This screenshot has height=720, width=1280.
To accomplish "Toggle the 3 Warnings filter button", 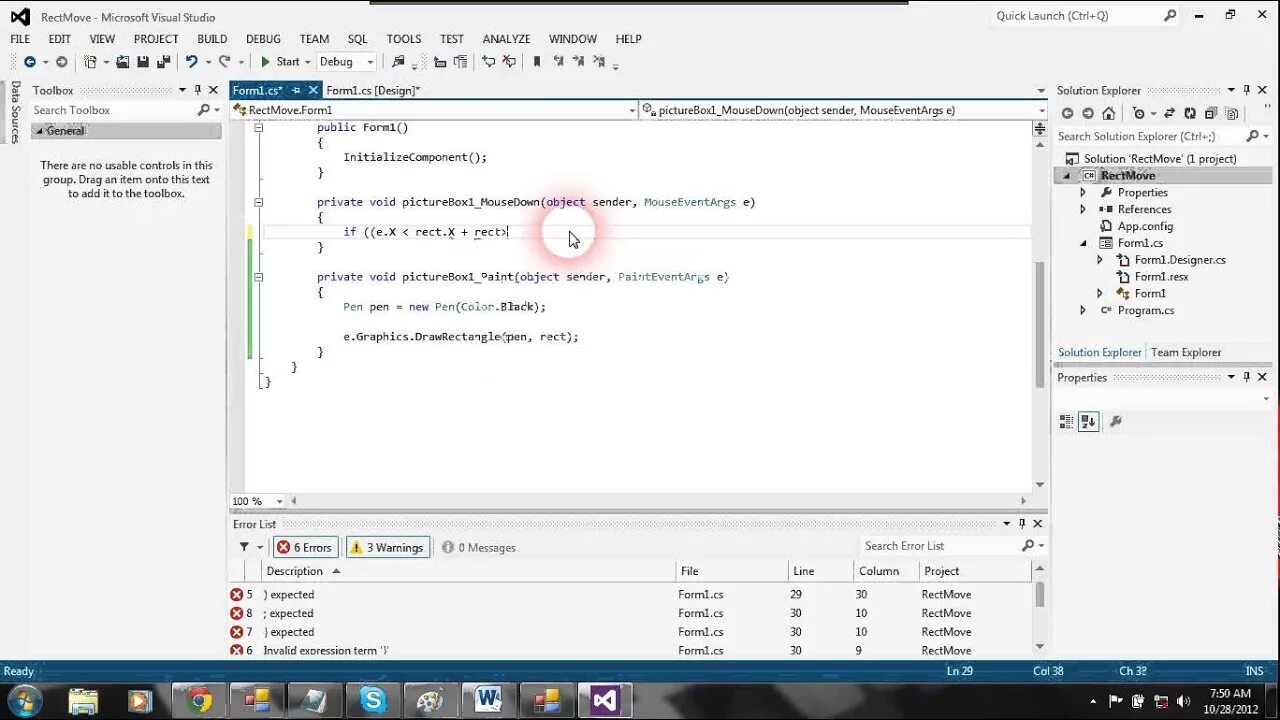I will pyautogui.click(x=388, y=547).
